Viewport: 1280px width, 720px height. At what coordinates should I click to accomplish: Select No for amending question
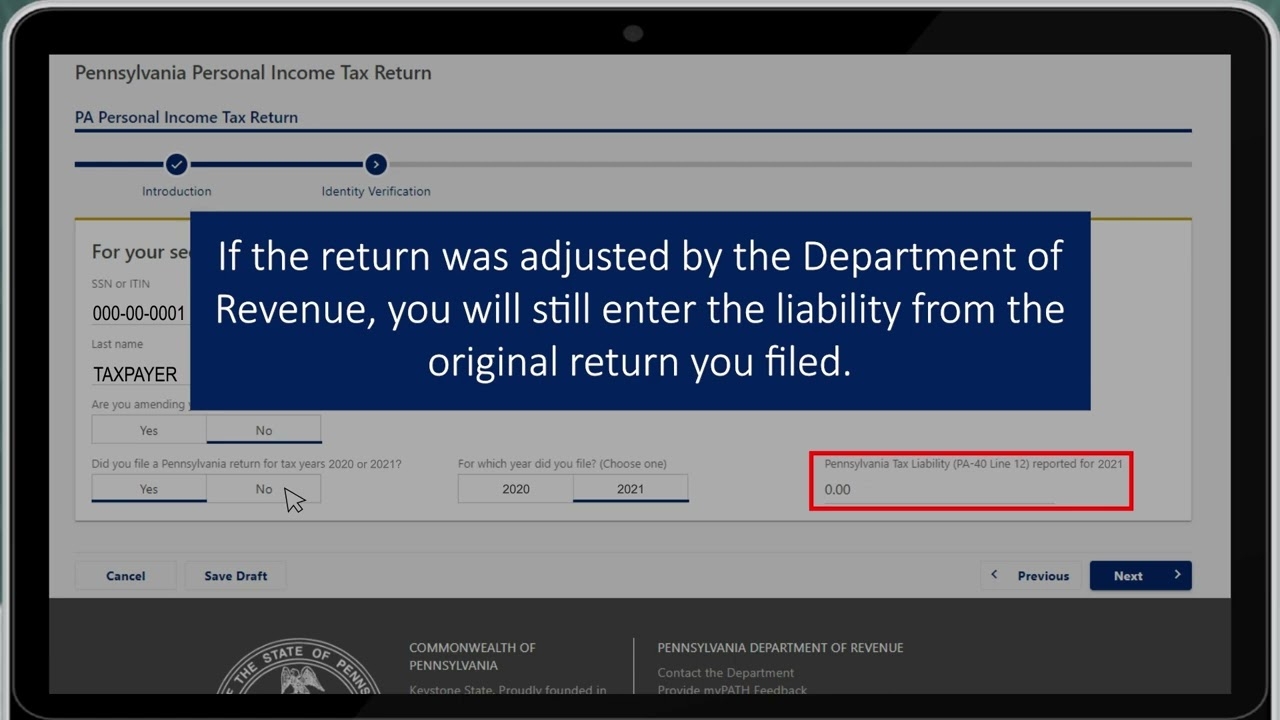264,430
